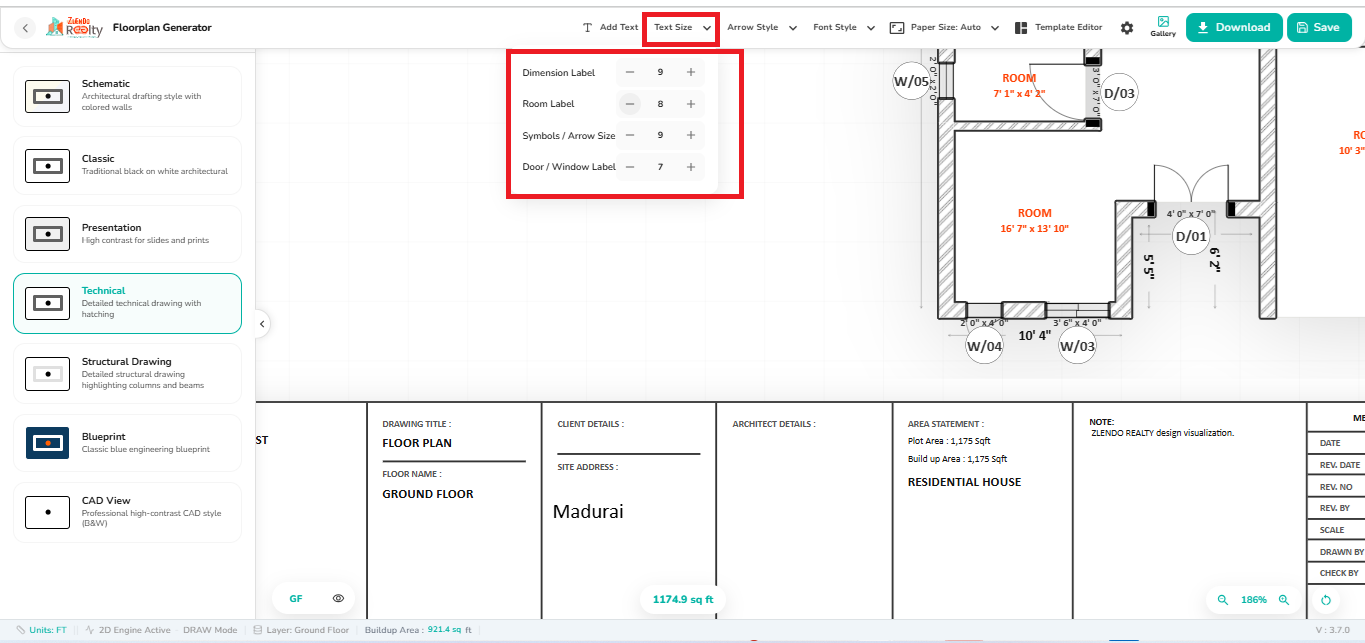Viewport: 1365px width, 643px height.
Task: Click DRAW Mode status
Action: 210,630
